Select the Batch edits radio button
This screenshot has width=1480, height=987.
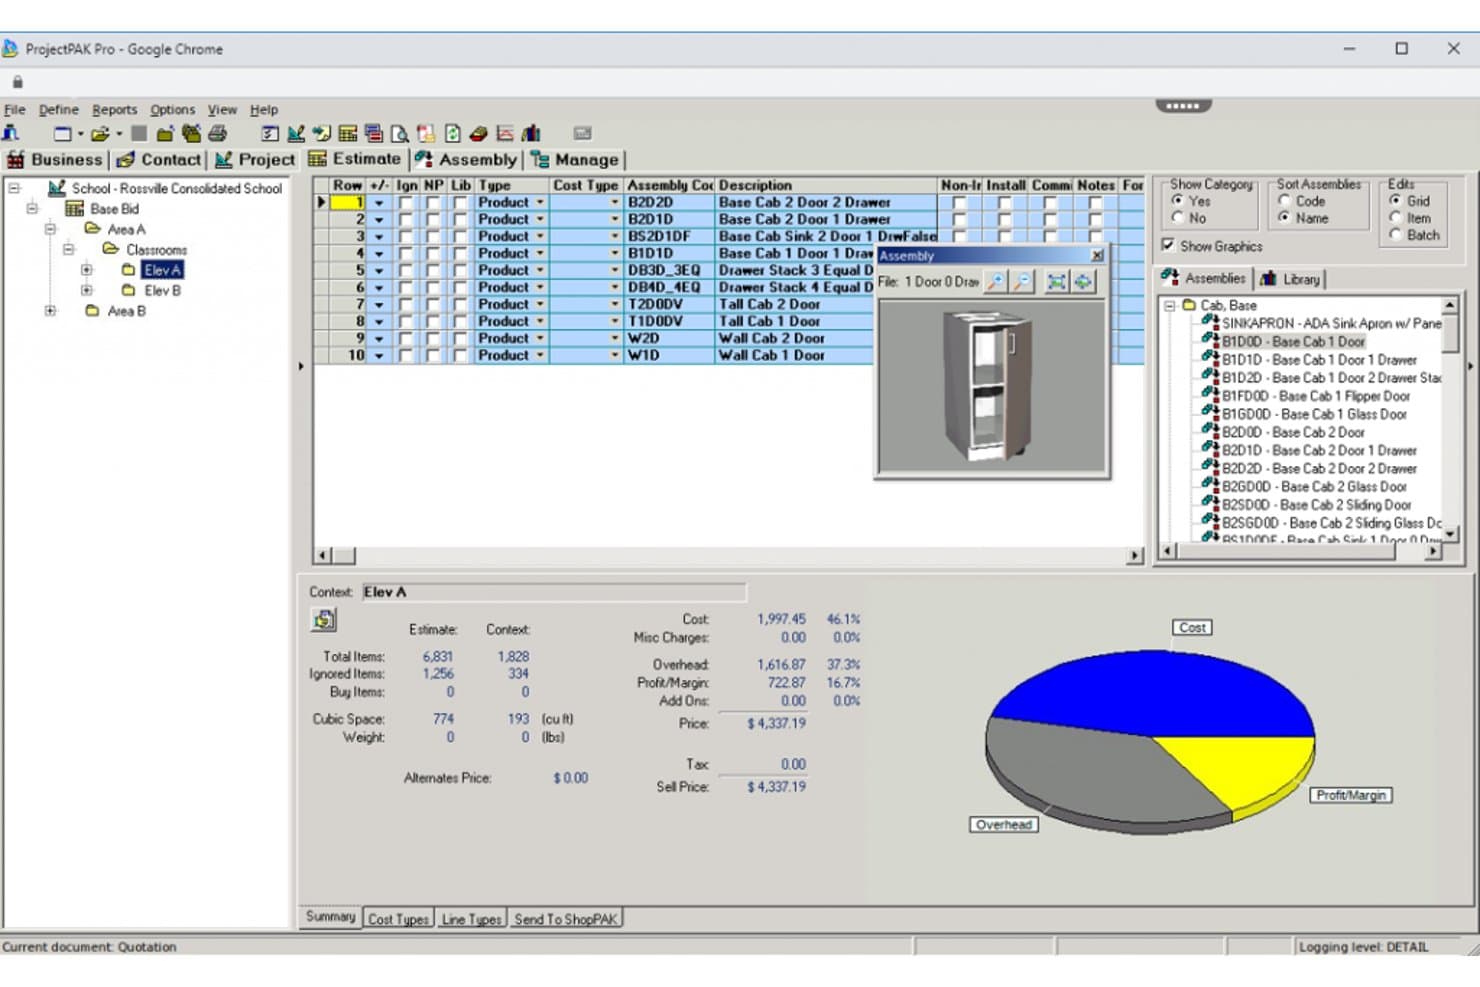[1395, 235]
